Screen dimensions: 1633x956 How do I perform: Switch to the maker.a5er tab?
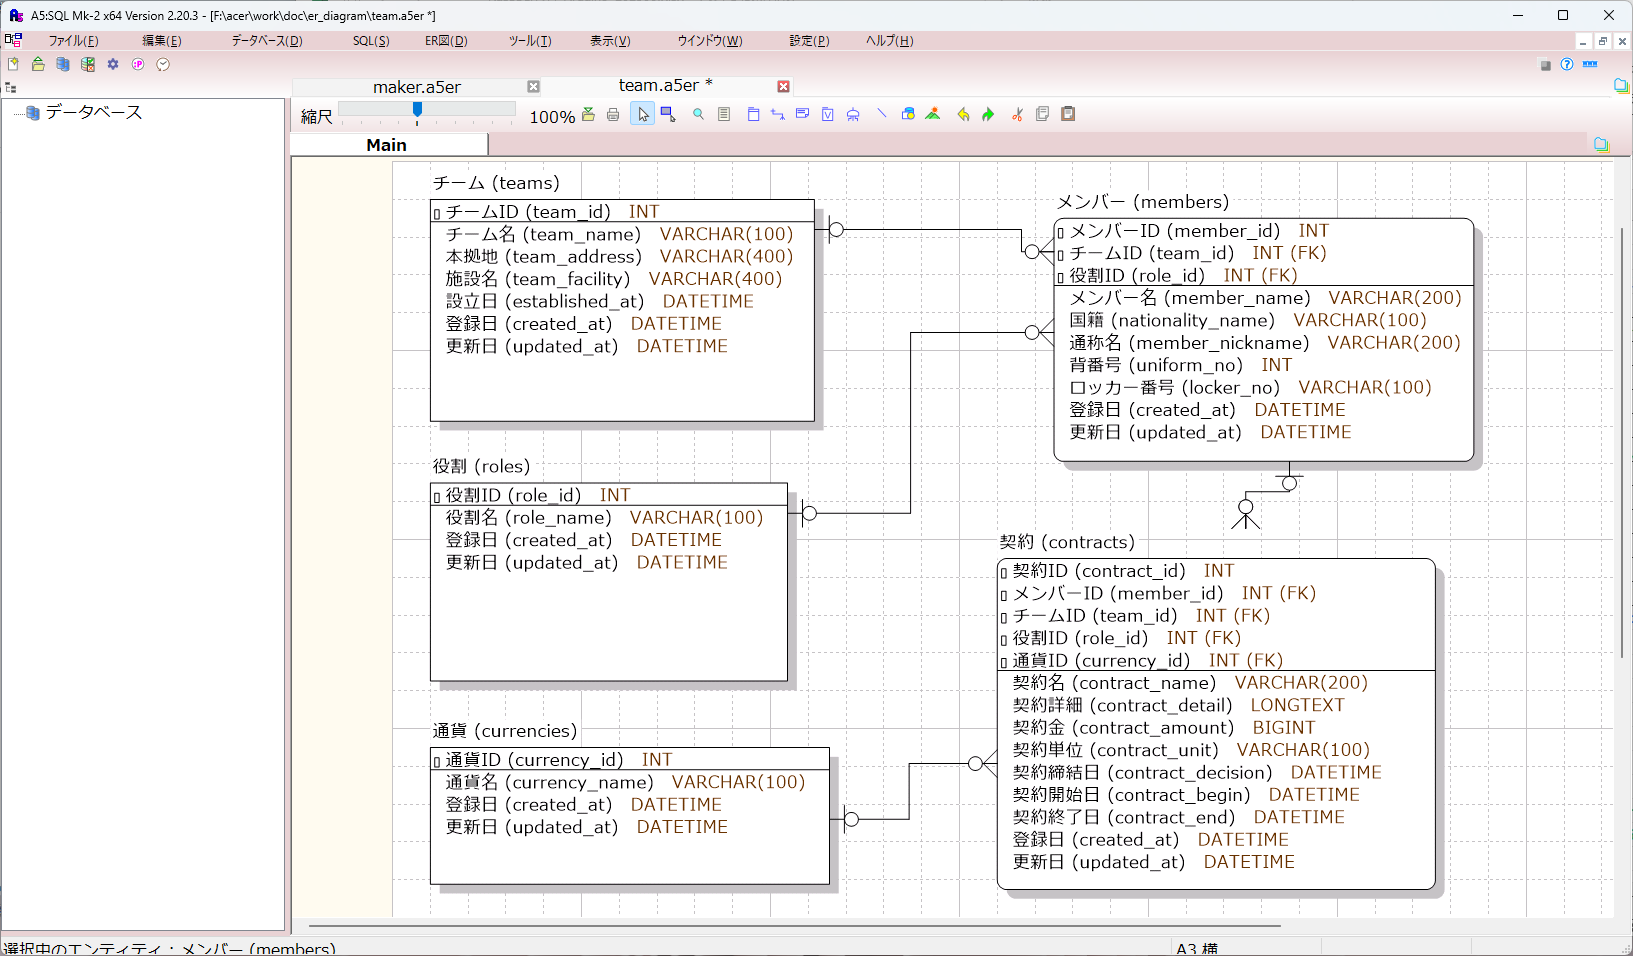(x=416, y=87)
